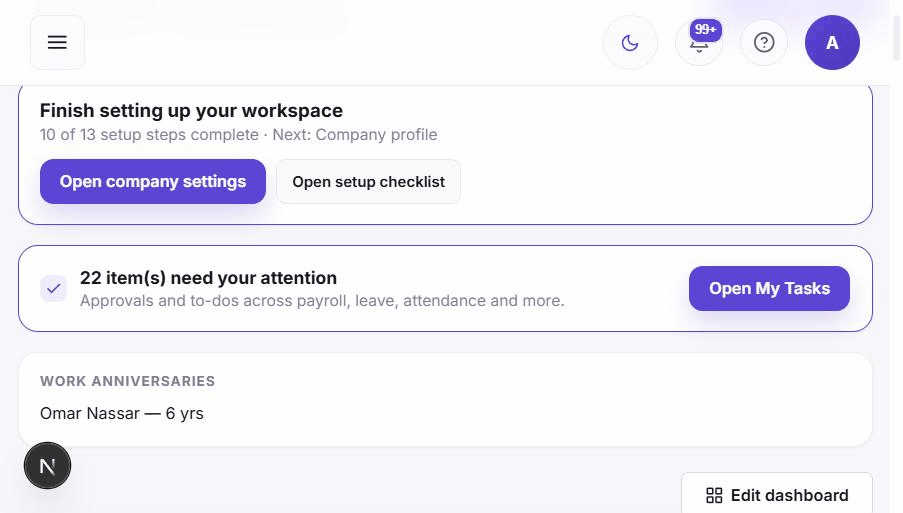The height and width of the screenshot is (513, 903).
Task: Open the setup checklist
Action: [369, 181]
